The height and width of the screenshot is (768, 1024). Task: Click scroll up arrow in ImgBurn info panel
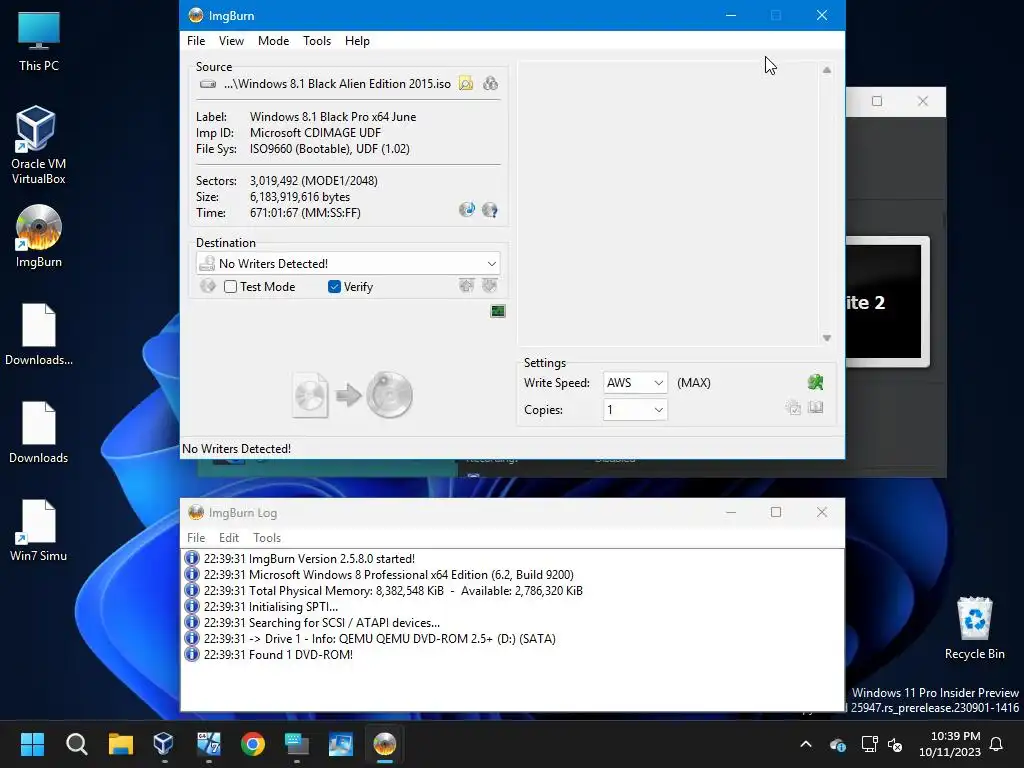tap(827, 70)
